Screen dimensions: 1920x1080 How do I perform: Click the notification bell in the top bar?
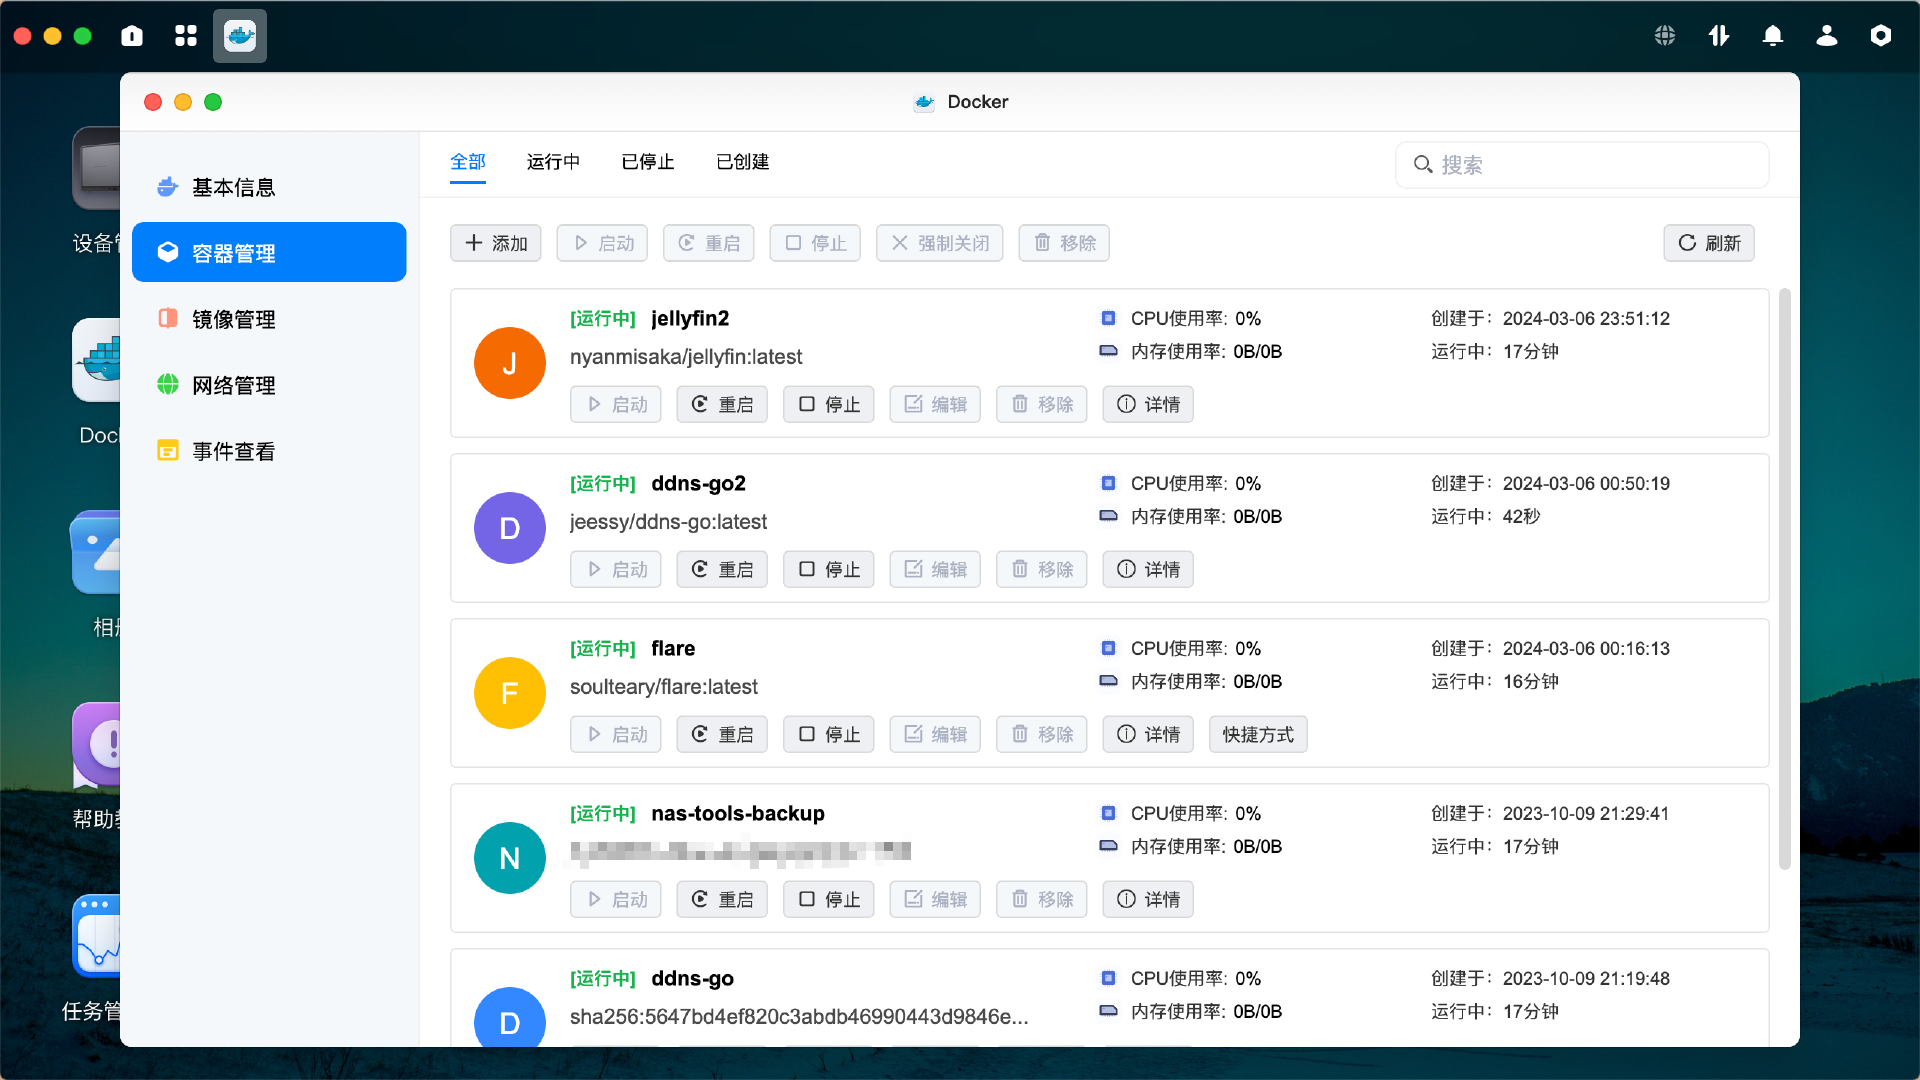coord(1773,35)
